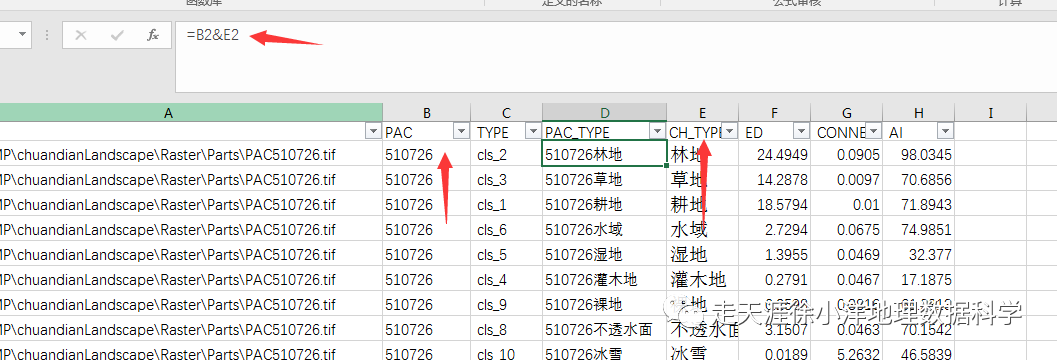Confirm formula with the checkmark icon
1057x360 pixels.
pyautogui.click(x=117, y=35)
